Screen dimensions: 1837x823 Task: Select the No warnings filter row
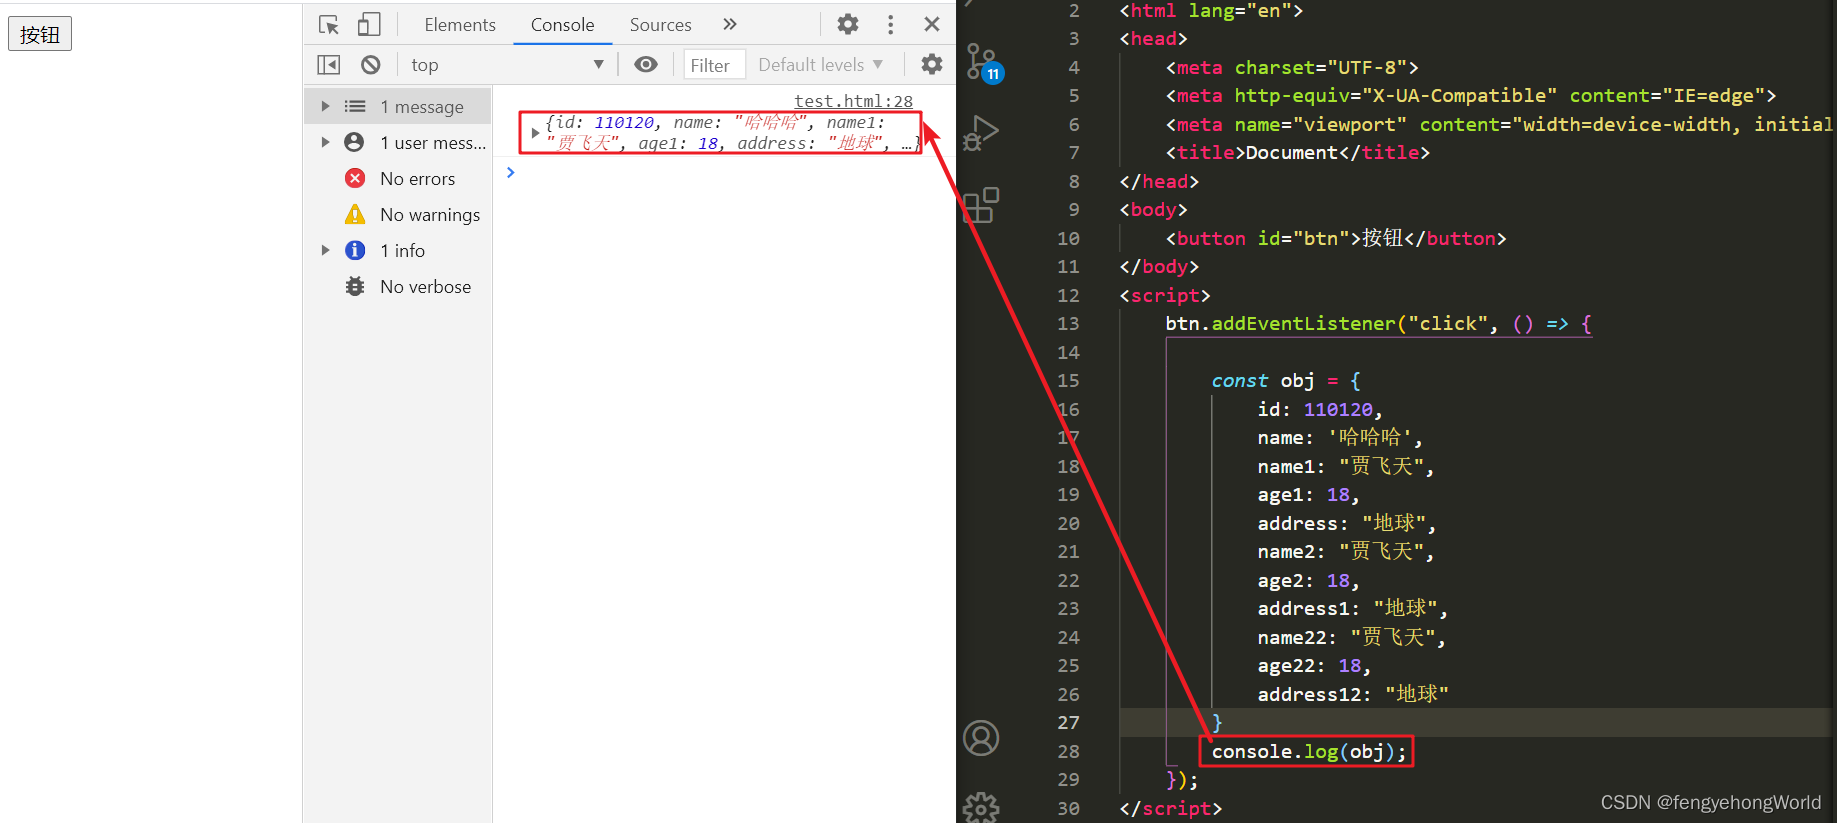[x=398, y=214]
